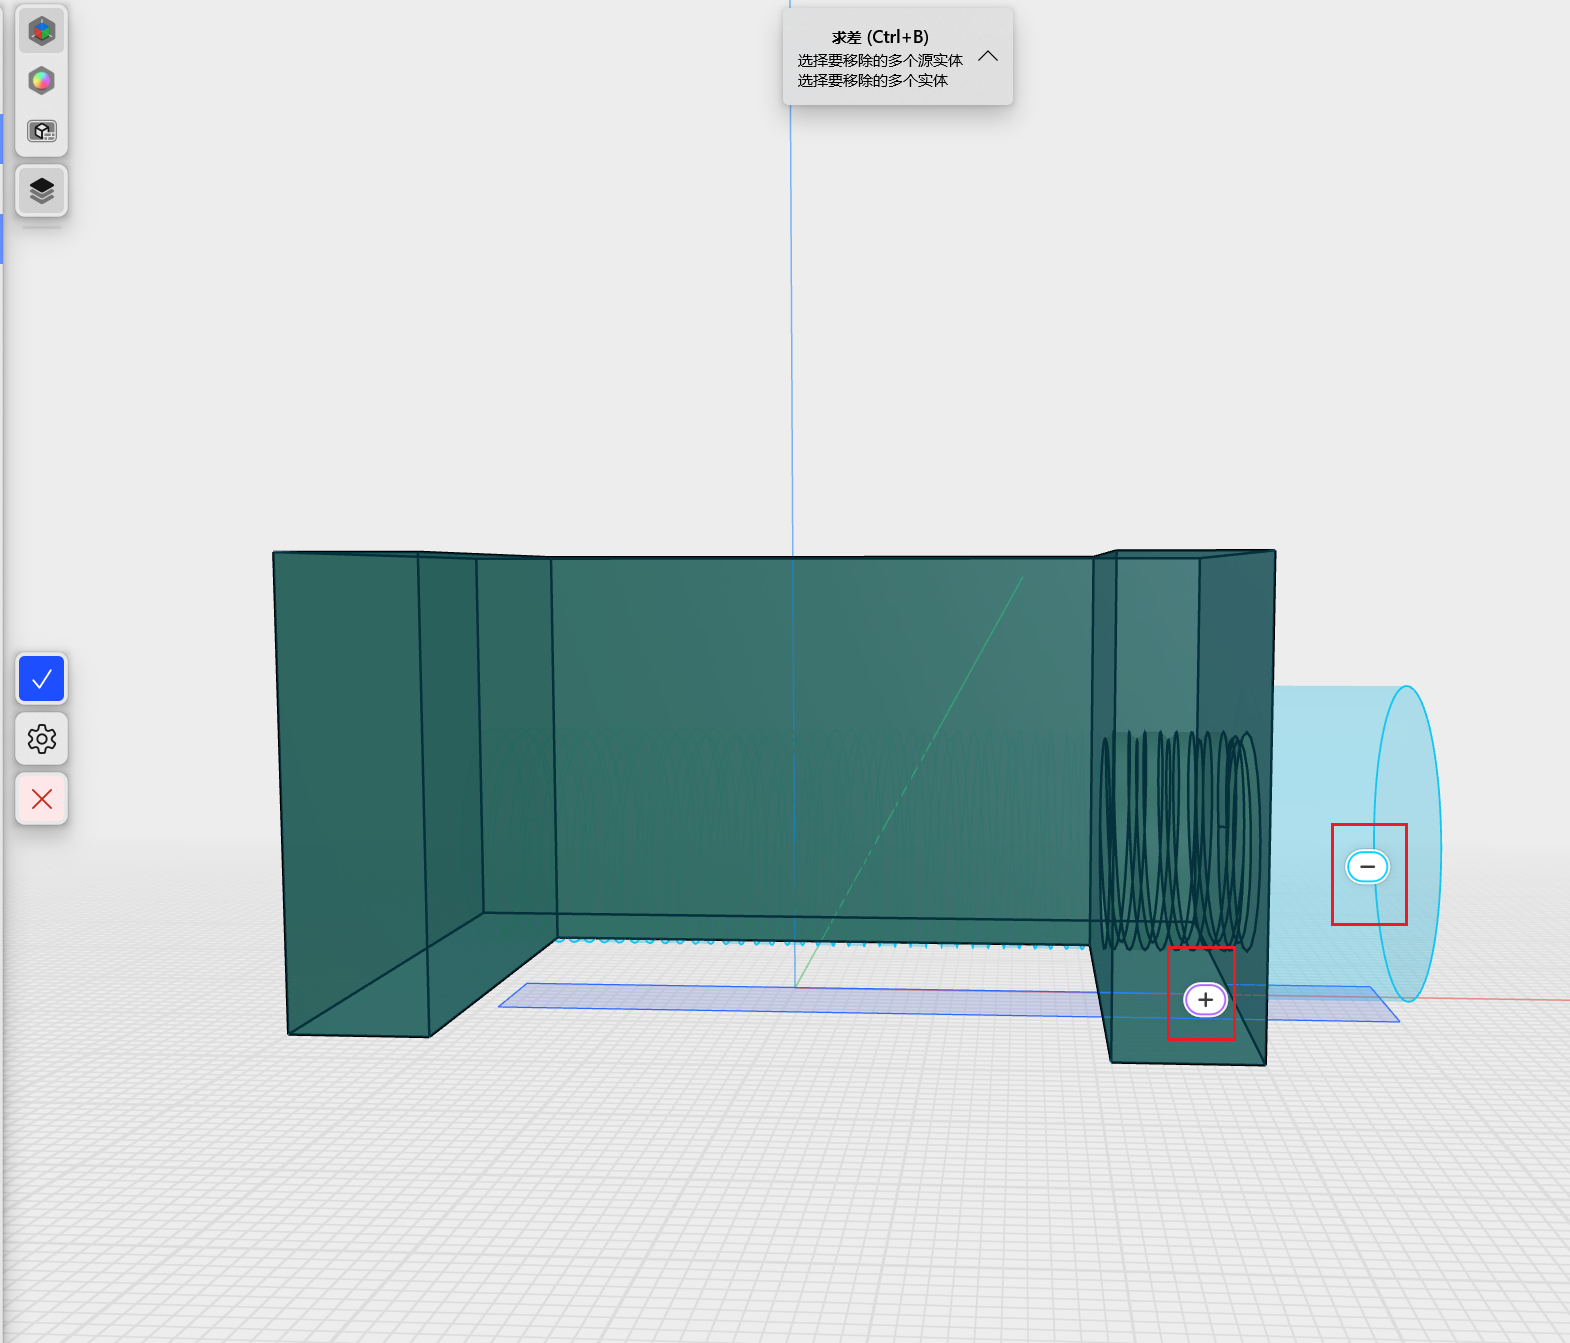1570x1343 pixels.
Task: Click the plus handle on the teal body
Action: click(x=1205, y=999)
